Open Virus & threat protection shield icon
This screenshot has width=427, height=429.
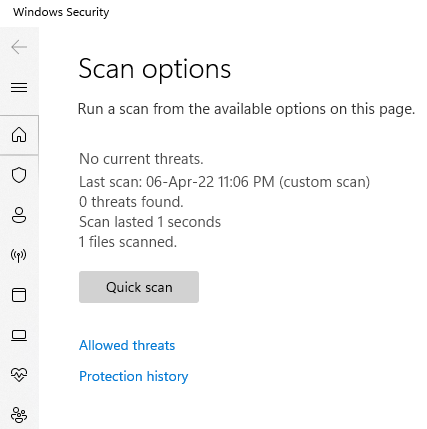point(19,175)
